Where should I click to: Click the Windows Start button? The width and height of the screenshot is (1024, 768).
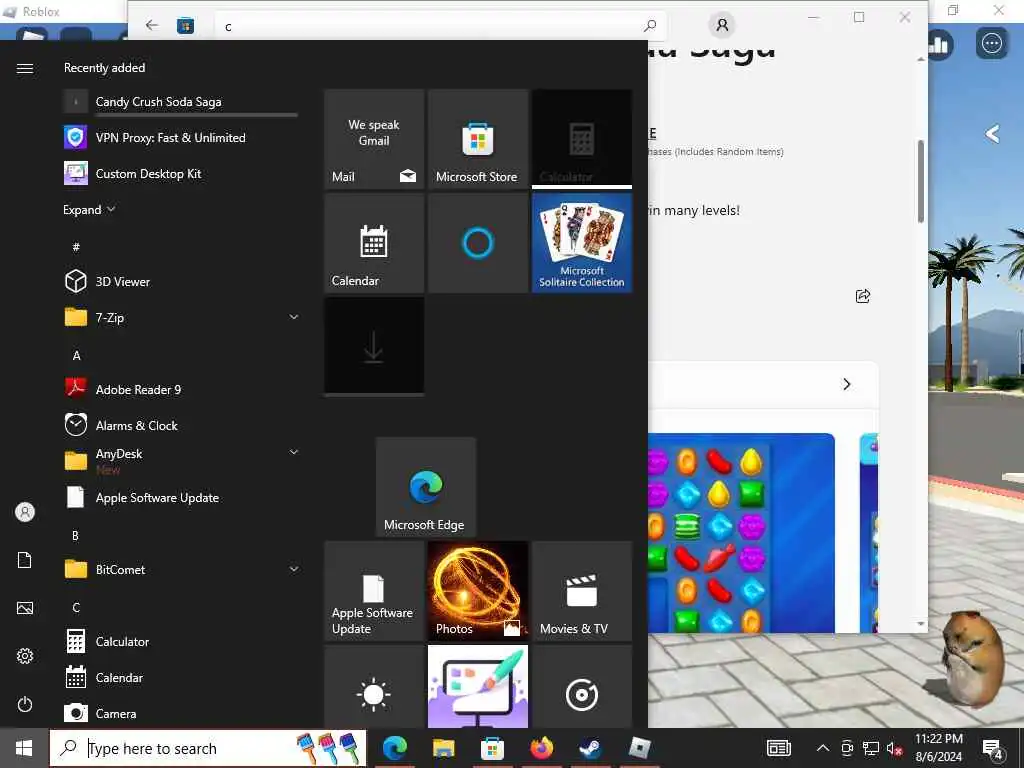(24, 748)
